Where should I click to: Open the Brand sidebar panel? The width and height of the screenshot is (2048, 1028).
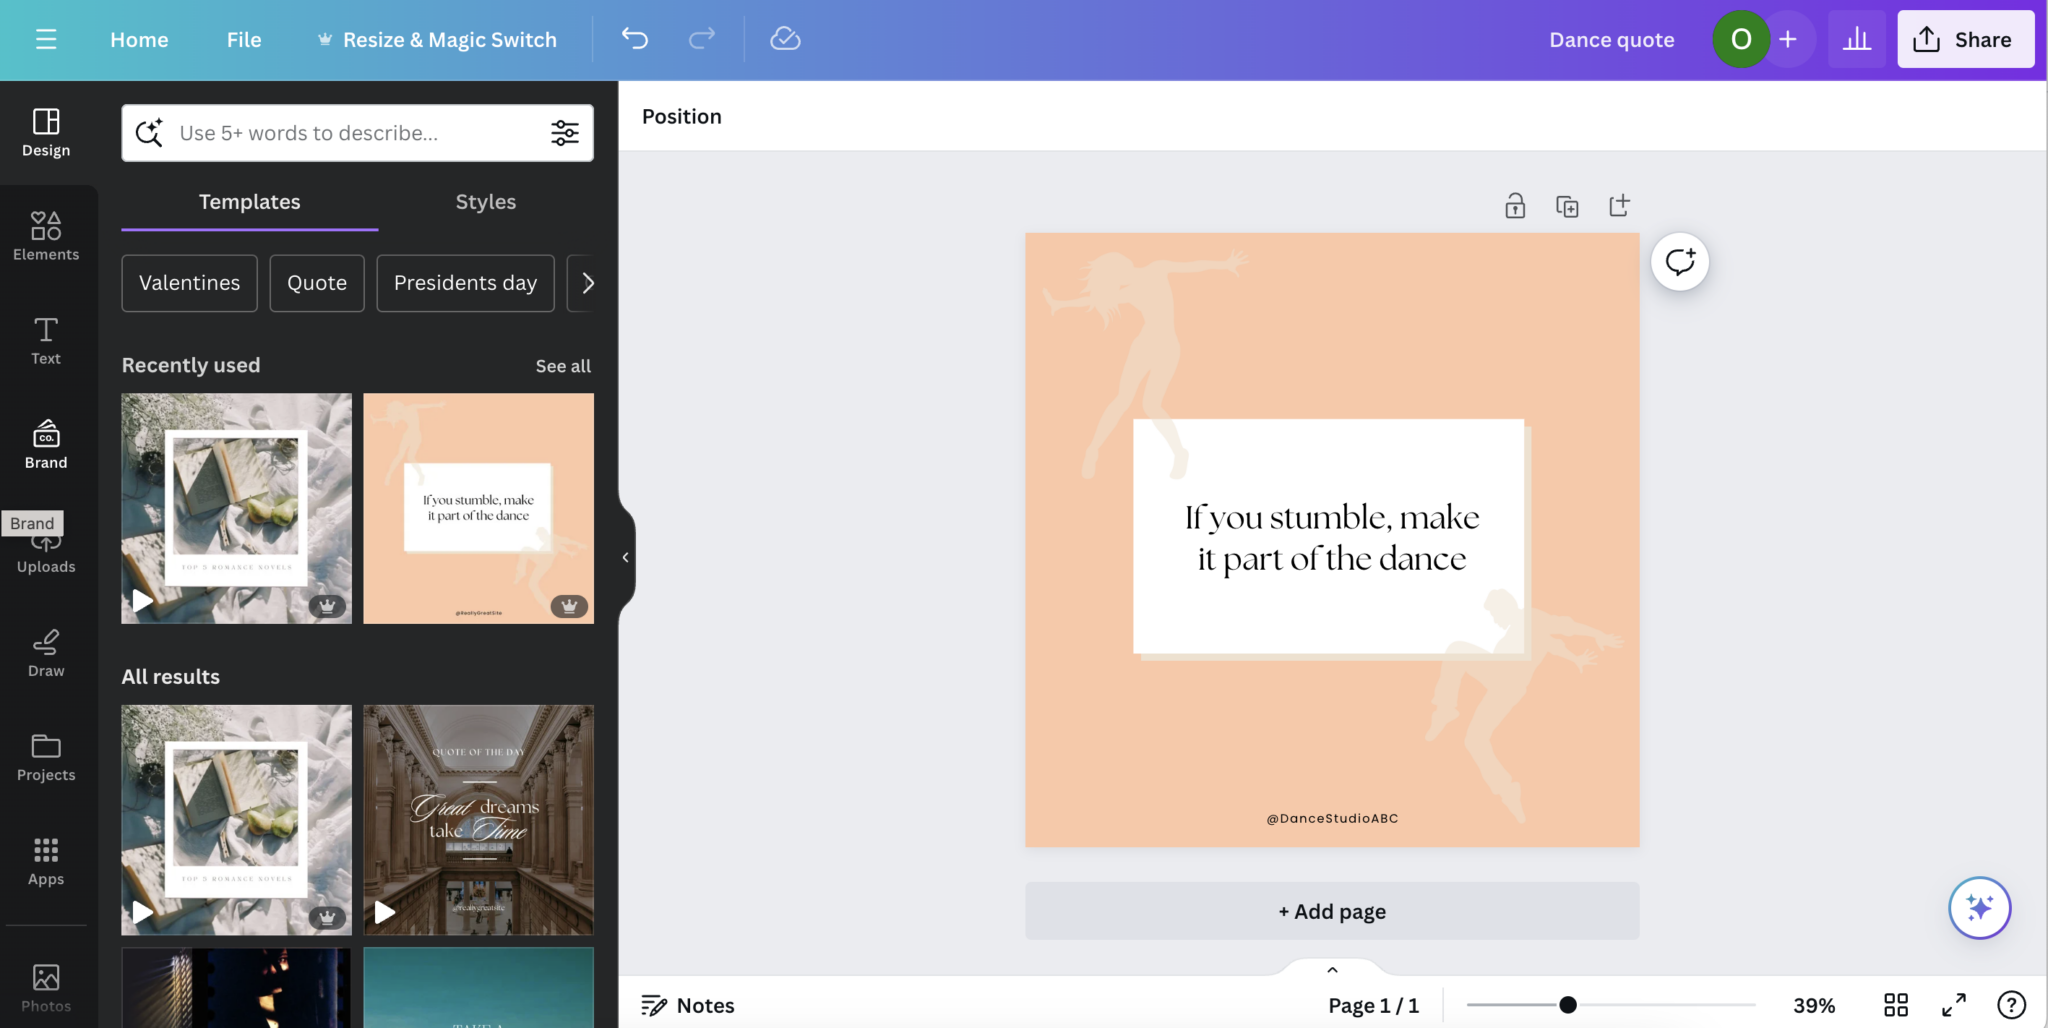point(46,444)
